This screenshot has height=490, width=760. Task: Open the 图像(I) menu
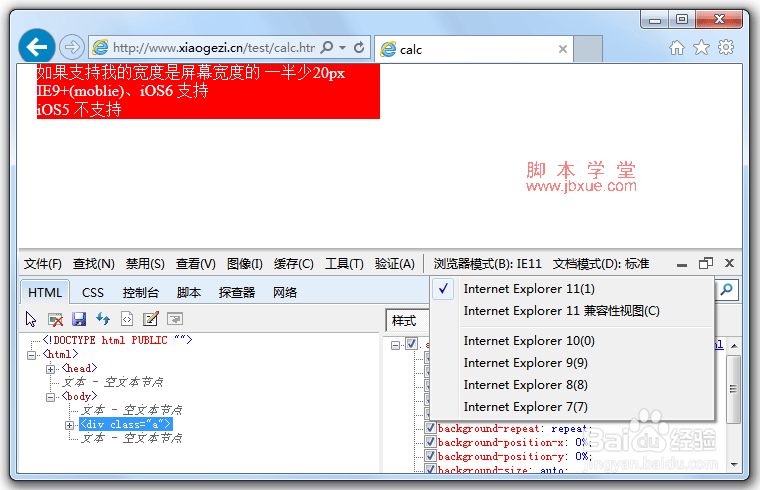coord(244,264)
